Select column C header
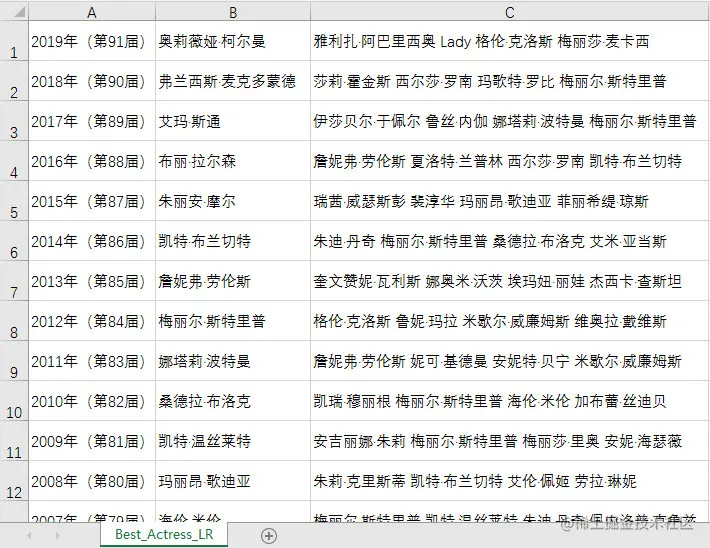The width and height of the screenshot is (710, 548). point(510,11)
